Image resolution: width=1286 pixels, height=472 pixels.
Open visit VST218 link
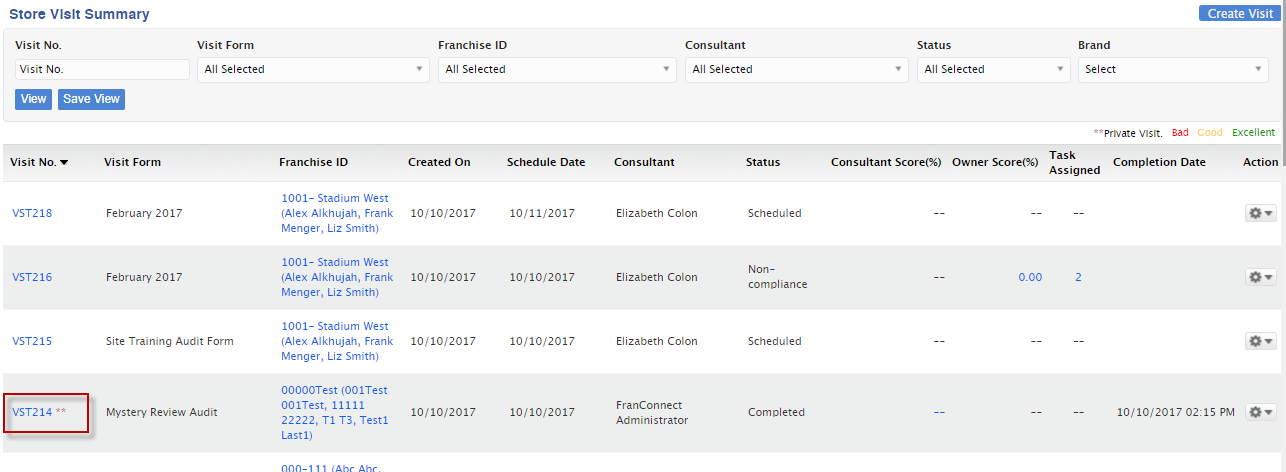pyautogui.click(x=32, y=213)
